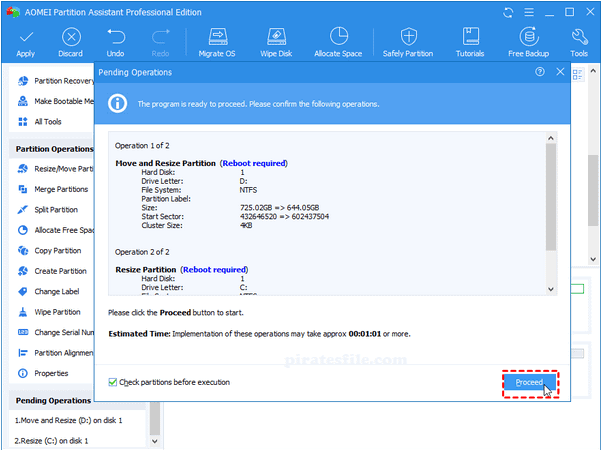
Task: Select Wipe Partition in sidebar
Action: 49,312
